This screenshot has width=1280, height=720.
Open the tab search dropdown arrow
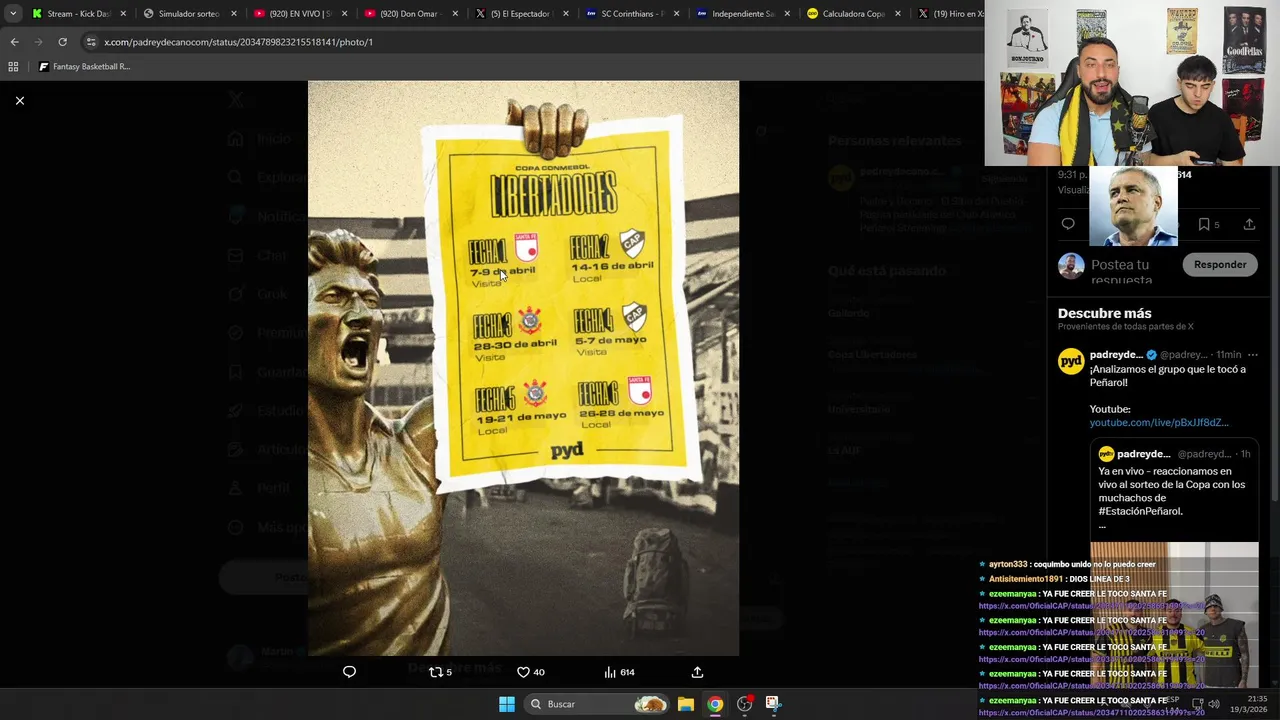click(13, 14)
